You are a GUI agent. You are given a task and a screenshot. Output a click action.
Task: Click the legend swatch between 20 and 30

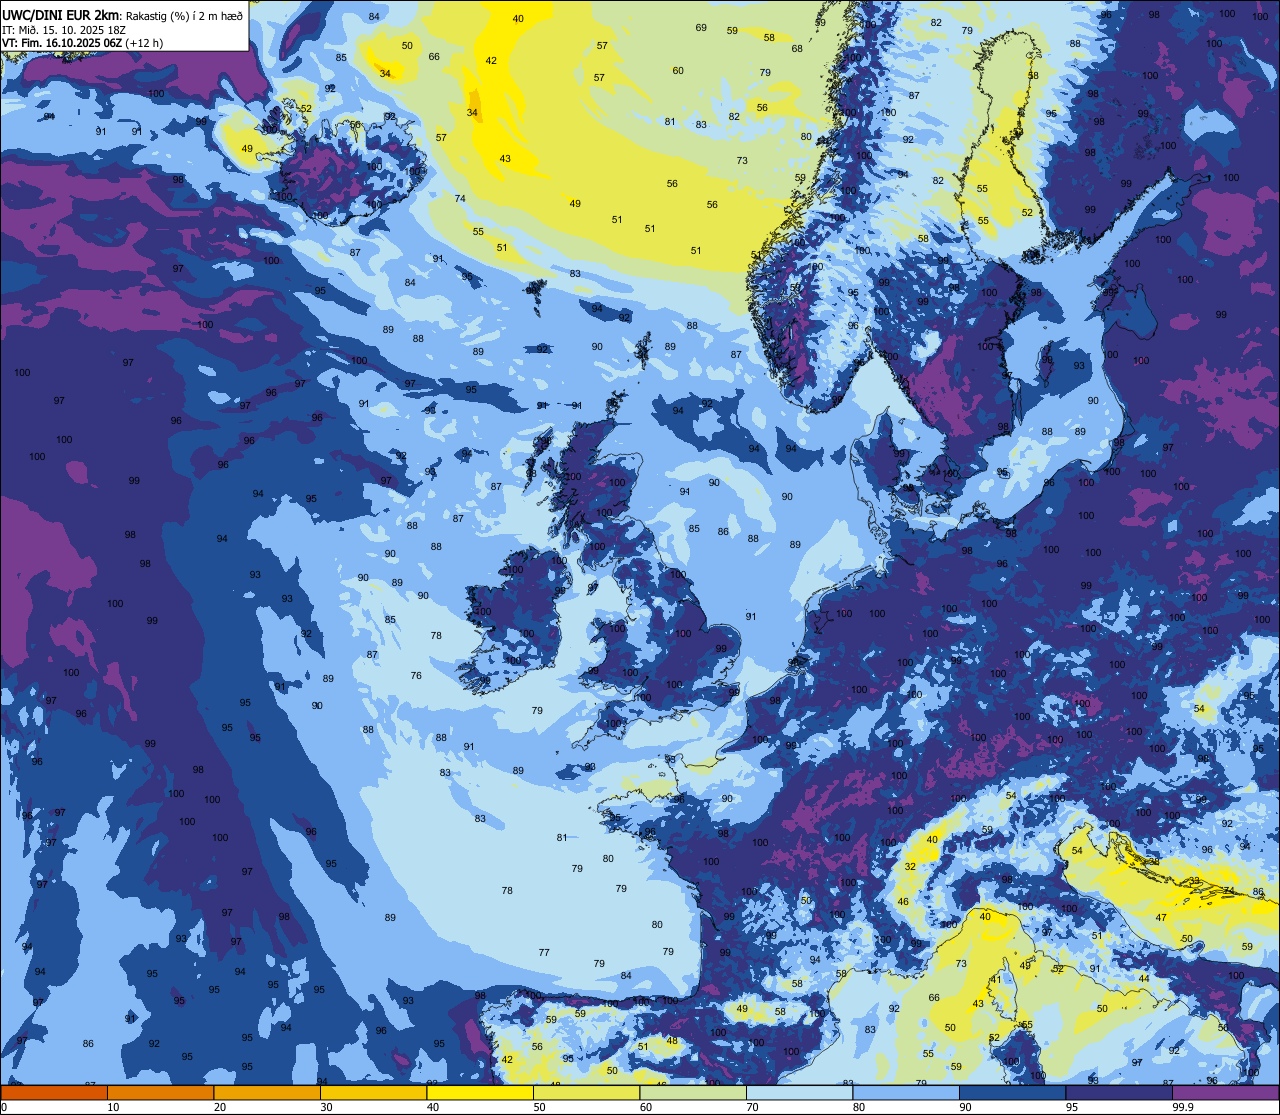coord(266,1092)
